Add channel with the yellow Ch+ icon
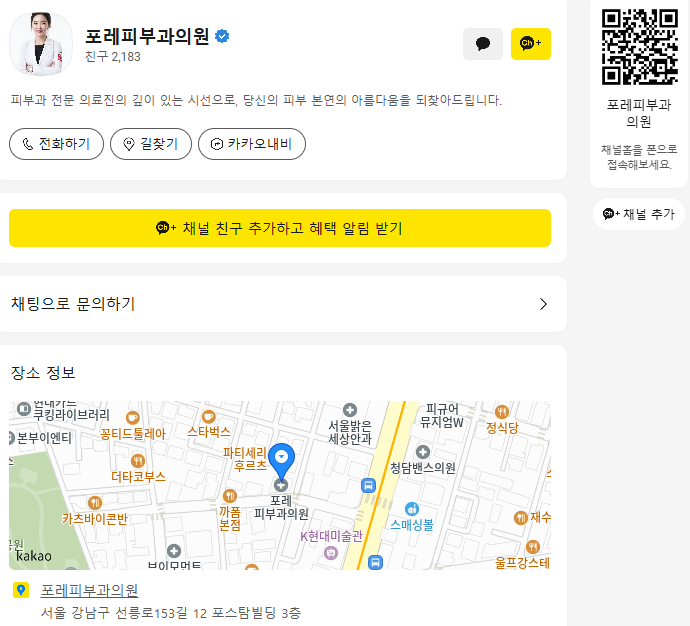The image size is (690, 626). coord(531,44)
